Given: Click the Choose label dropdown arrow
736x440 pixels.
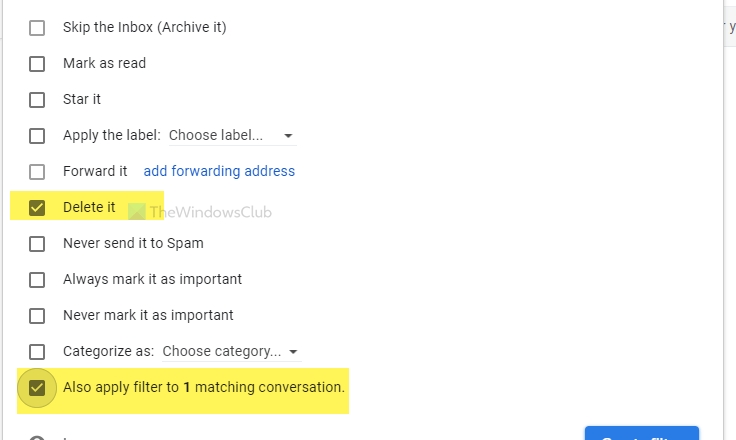Looking at the screenshot, I should pos(288,136).
